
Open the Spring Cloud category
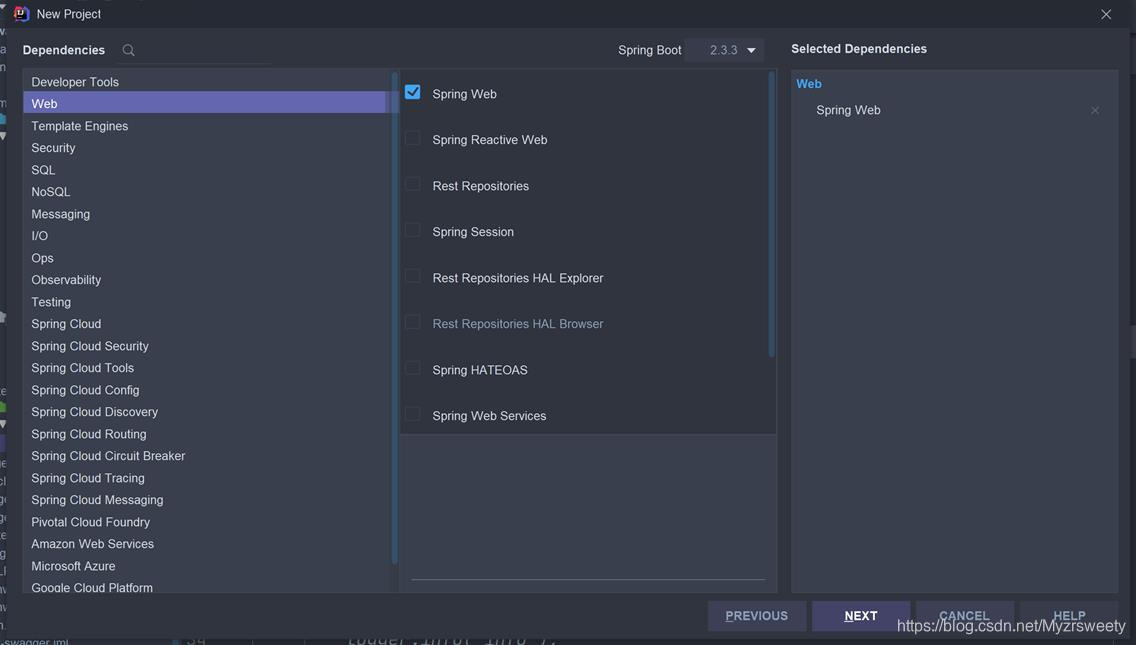click(x=206, y=324)
